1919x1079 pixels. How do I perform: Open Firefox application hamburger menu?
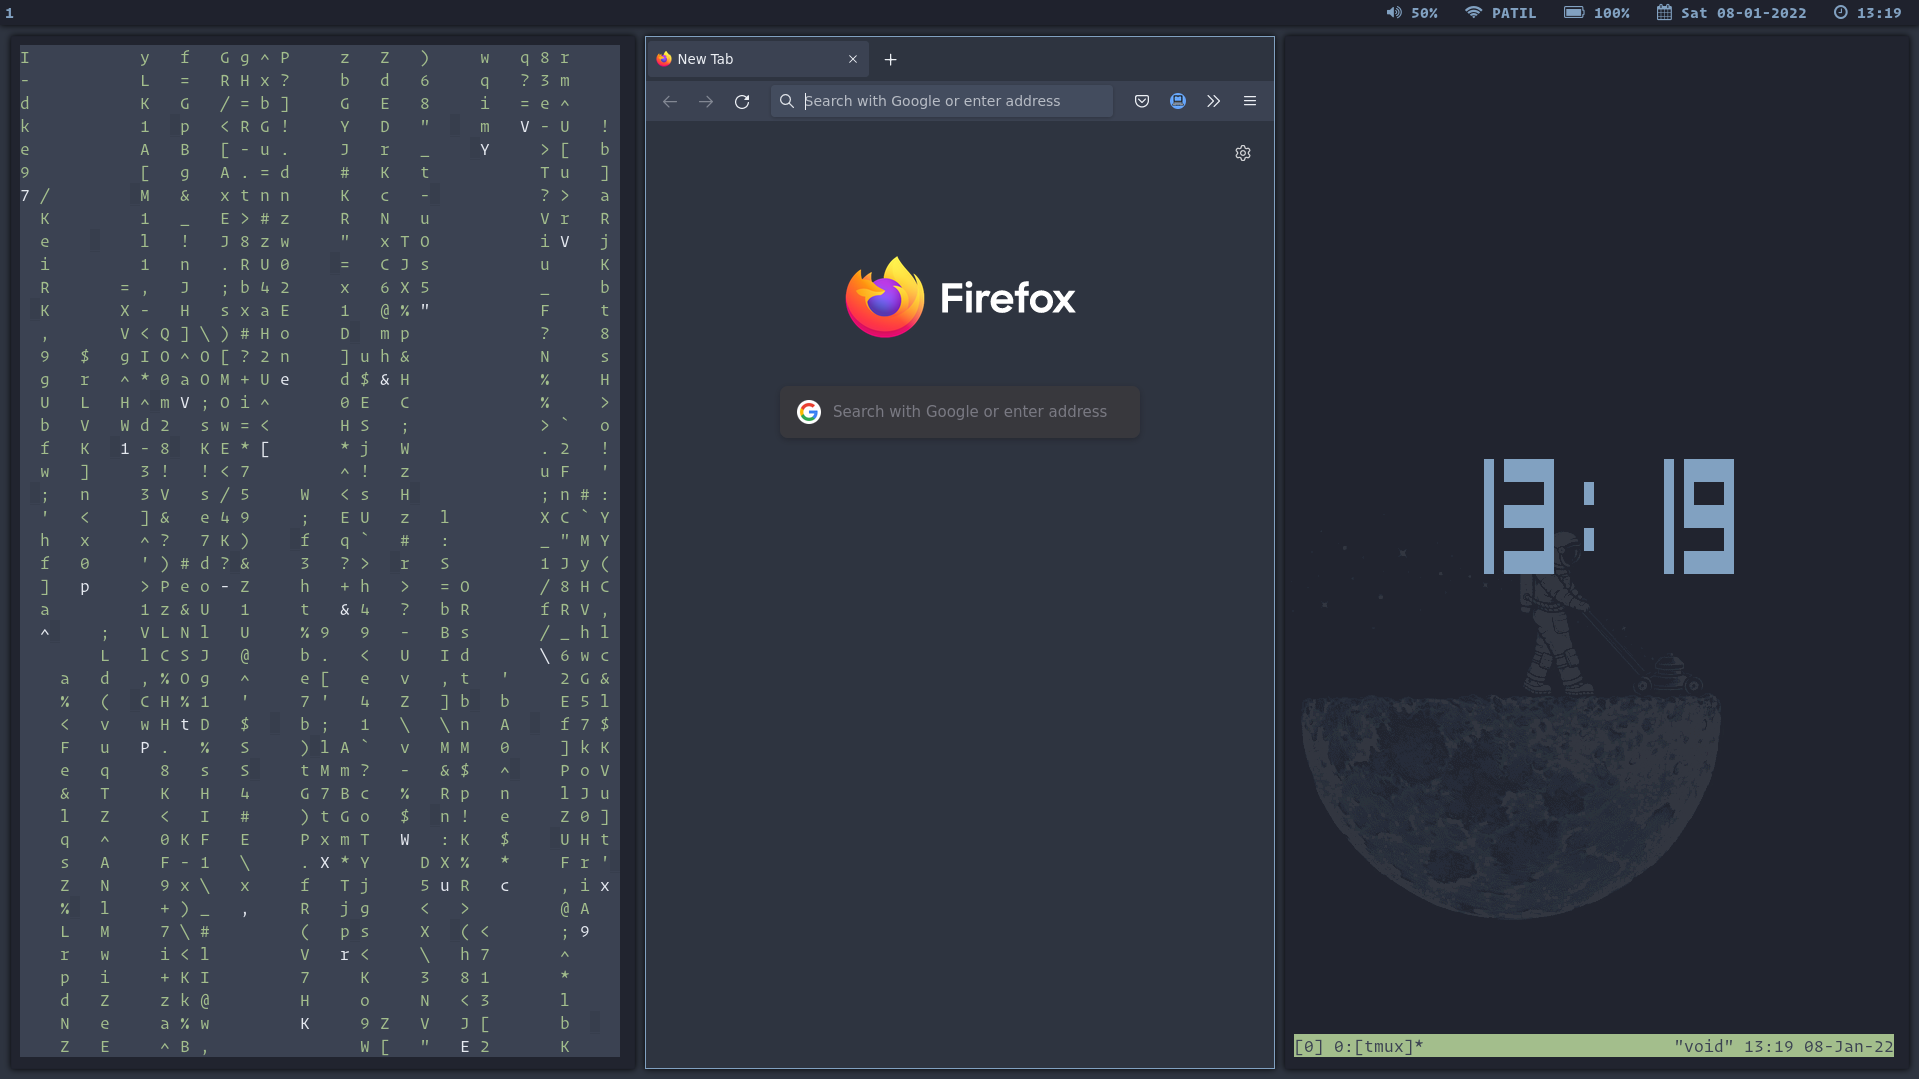[x=1250, y=101]
